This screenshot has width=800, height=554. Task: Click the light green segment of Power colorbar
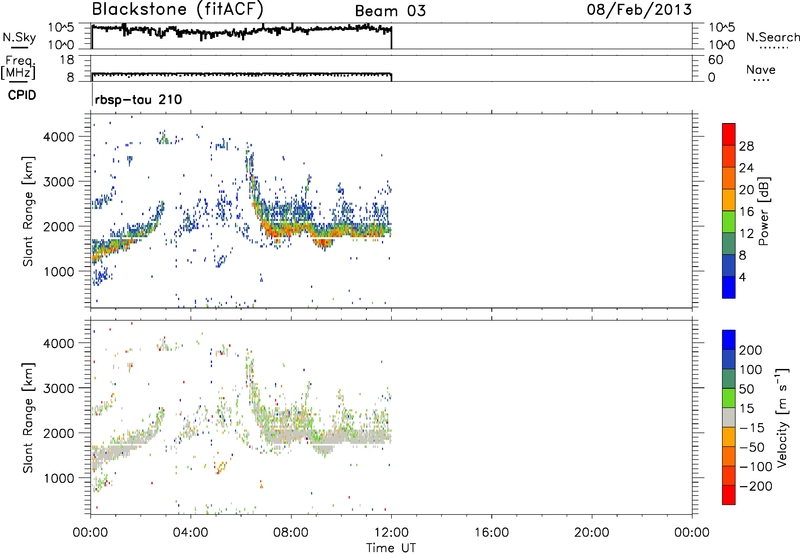tap(729, 222)
